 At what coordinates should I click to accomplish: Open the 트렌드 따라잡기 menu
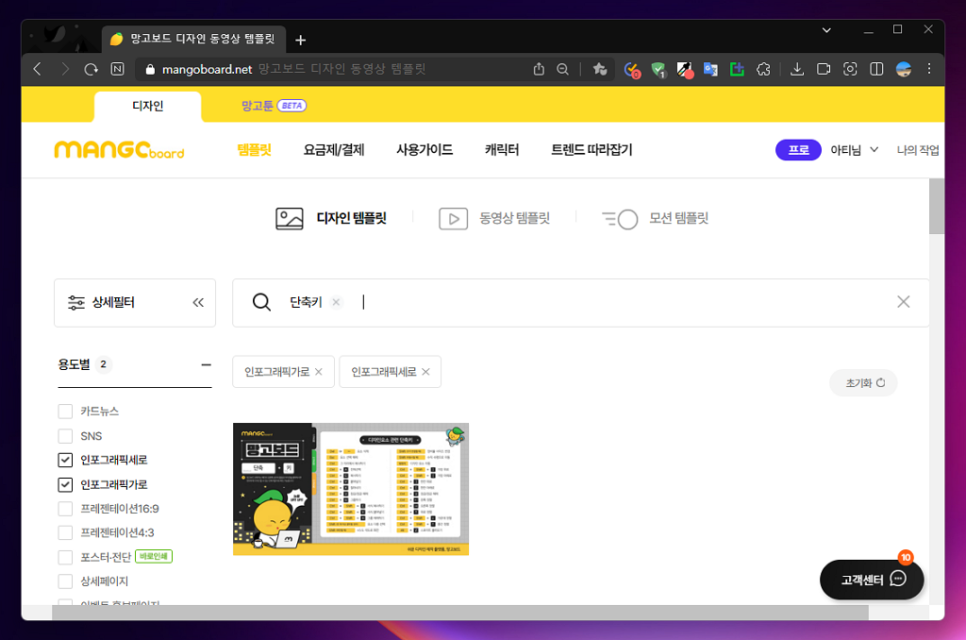coord(591,150)
